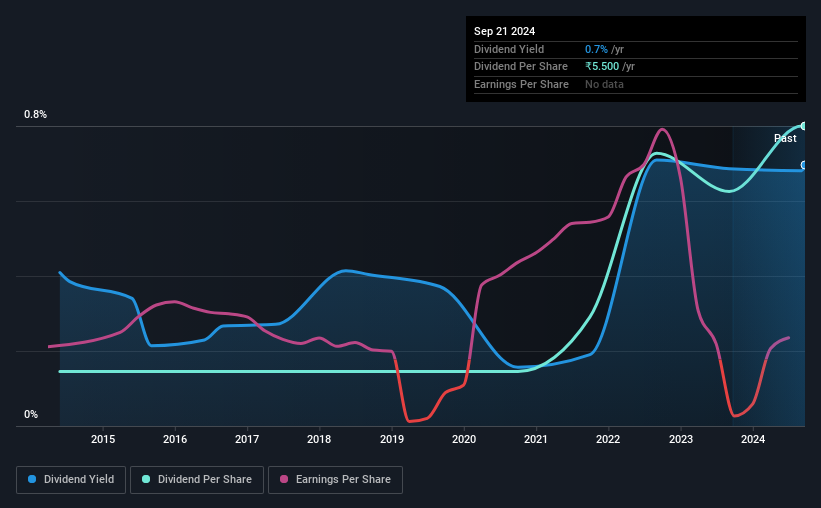Click the 2021 x-axis label
Image resolution: width=821 pixels, height=508 pixels.
tap(536, 439)
